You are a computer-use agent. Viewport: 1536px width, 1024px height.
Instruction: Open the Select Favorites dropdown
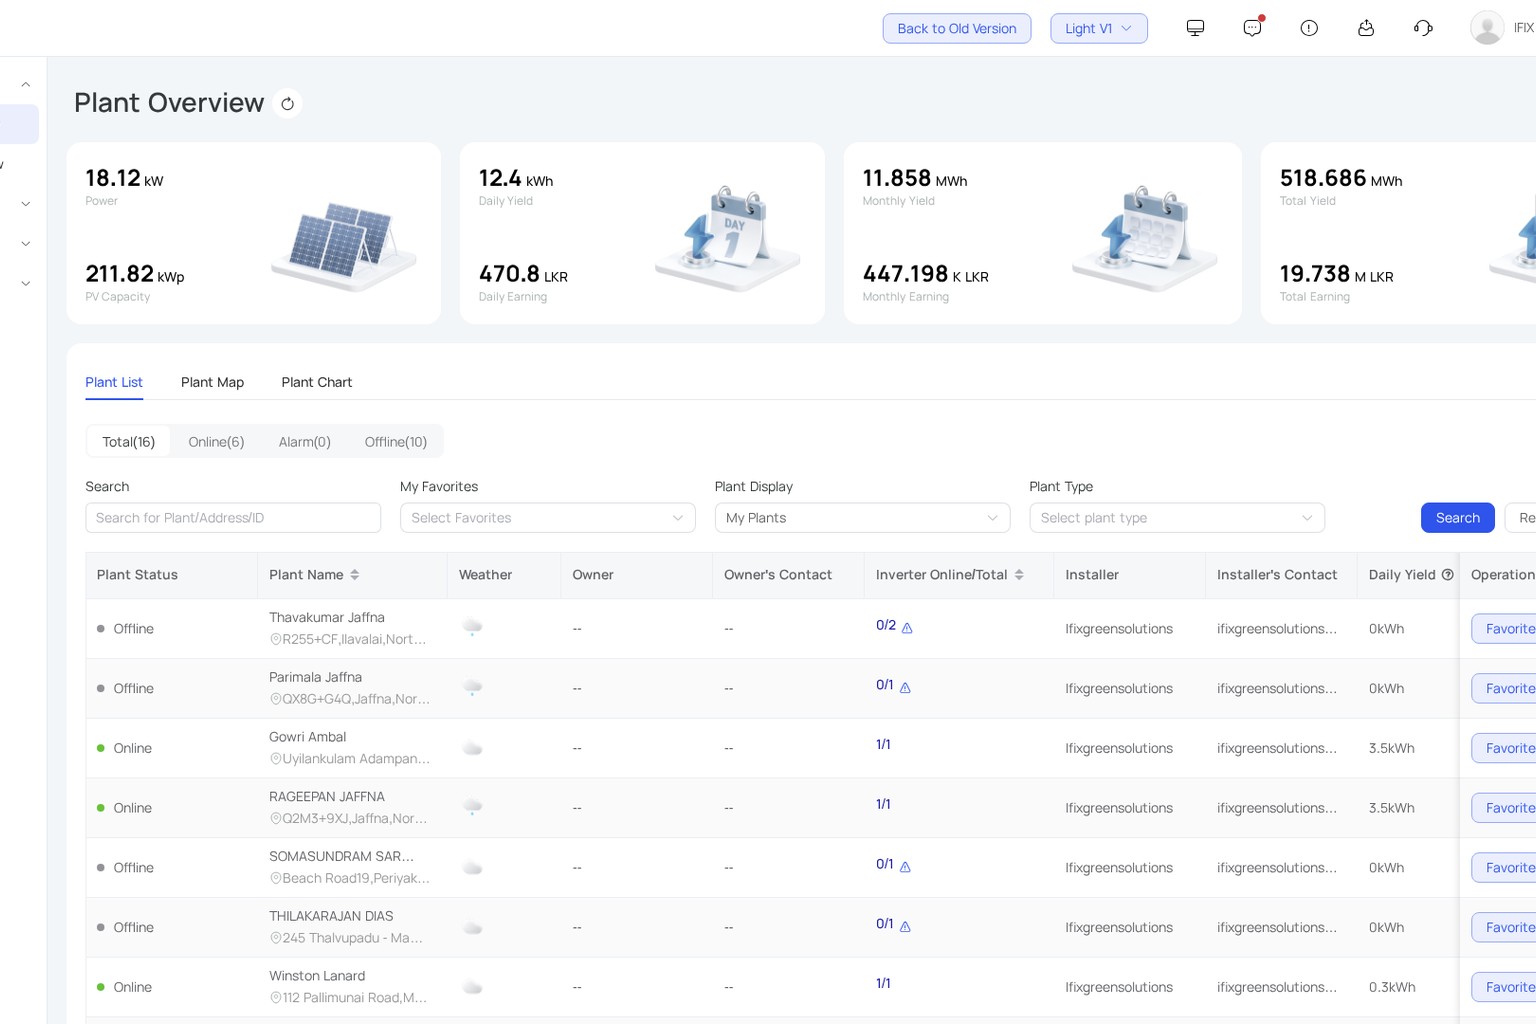tap(548, 518)
